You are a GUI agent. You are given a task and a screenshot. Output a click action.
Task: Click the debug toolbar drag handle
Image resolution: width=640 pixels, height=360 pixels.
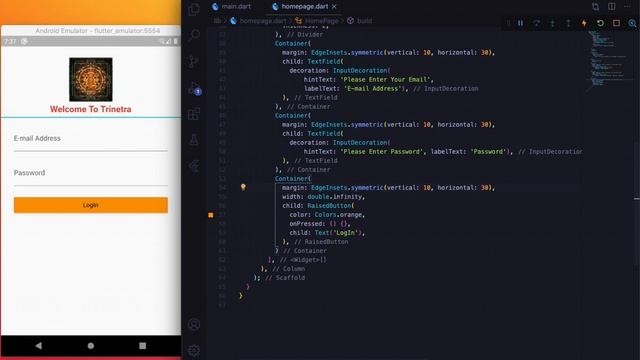point(509,23)
